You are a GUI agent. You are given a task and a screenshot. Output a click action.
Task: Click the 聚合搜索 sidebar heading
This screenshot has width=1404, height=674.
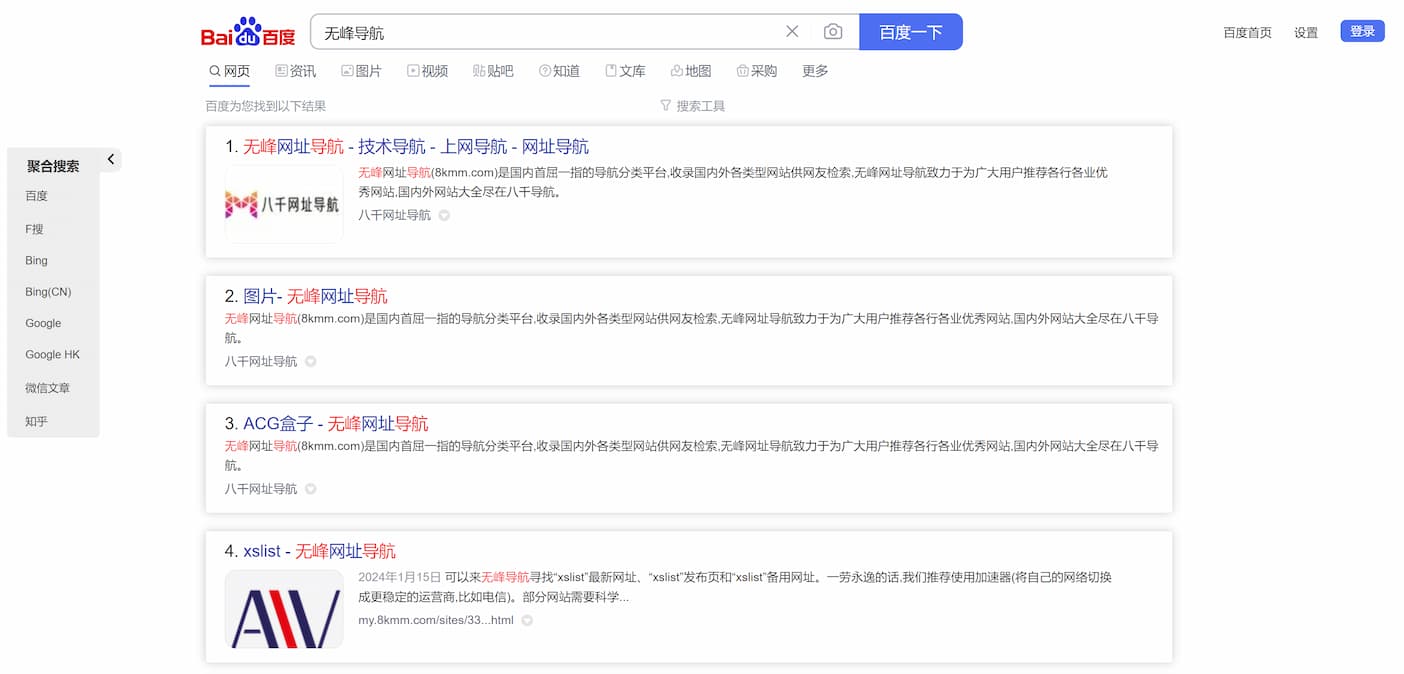click(x=53, y=166)
